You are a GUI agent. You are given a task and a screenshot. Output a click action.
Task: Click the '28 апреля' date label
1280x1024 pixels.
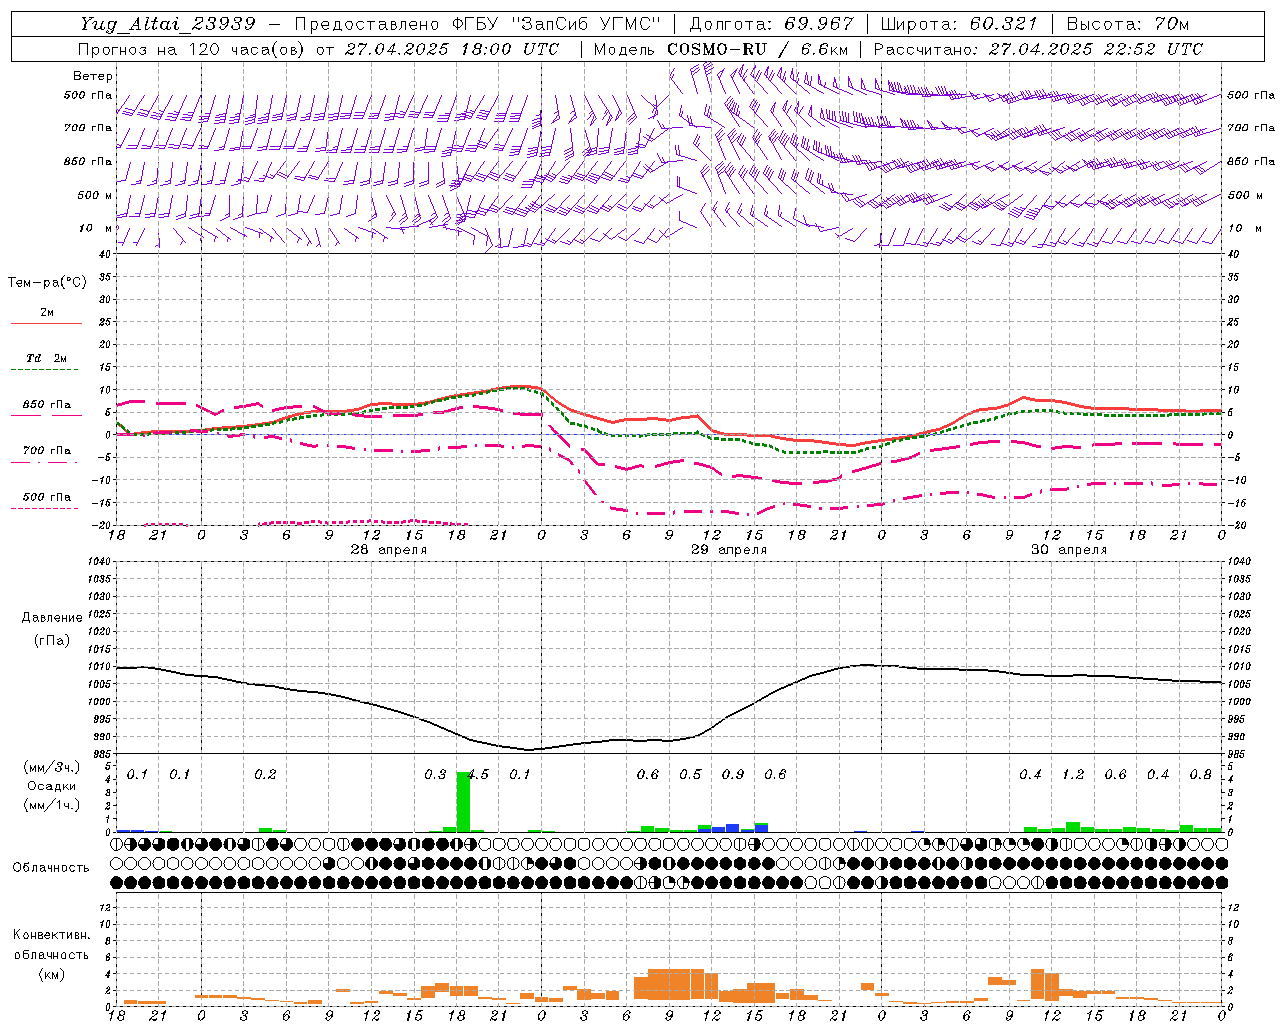tap(388, 550)
